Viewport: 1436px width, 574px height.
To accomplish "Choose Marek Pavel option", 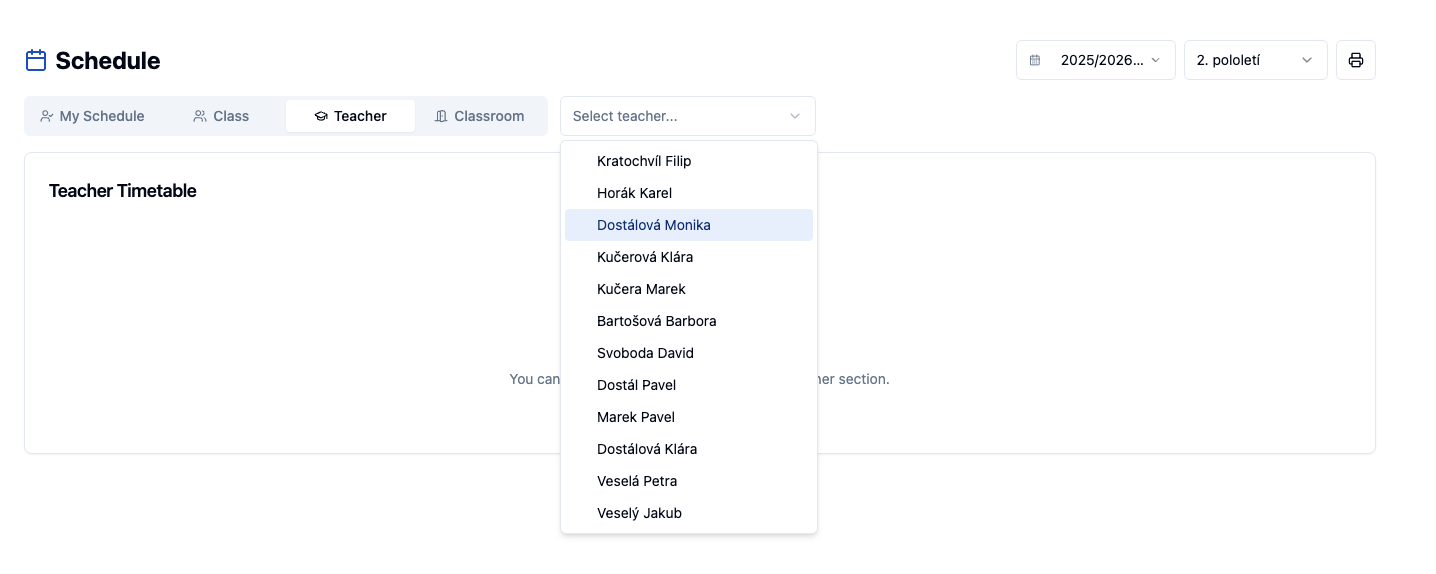I will tap(688, 417).
